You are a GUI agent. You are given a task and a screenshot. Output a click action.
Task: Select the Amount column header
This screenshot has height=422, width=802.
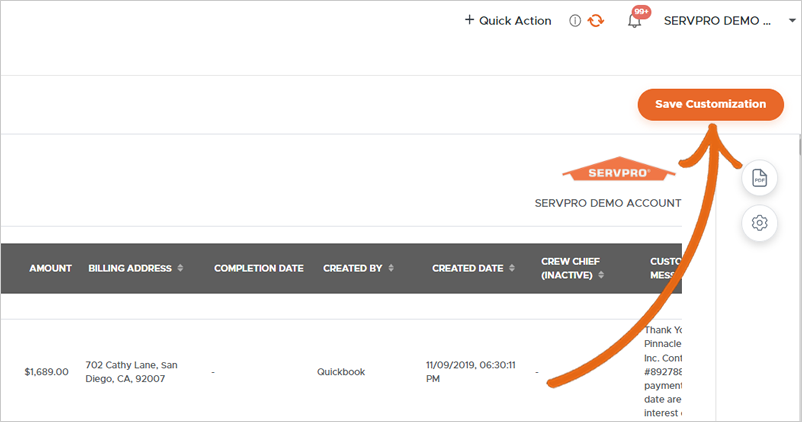(50, 268)
